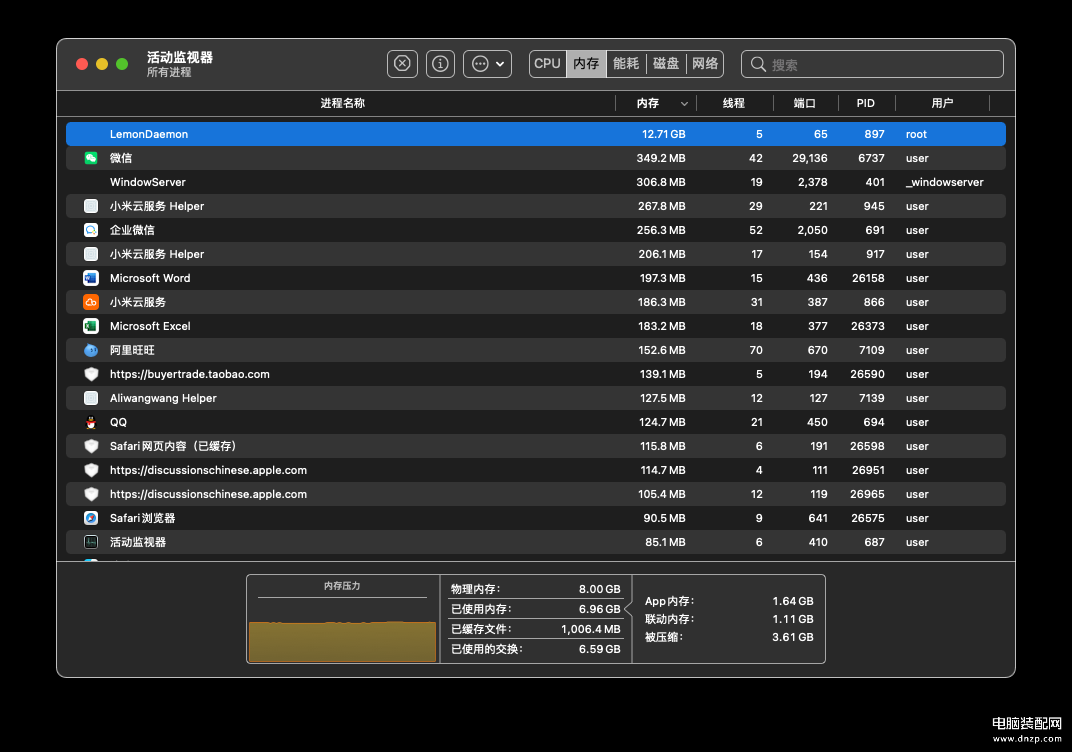Switch to the 磁盘 tab
The height and width of the screenshot is (752, 1072).
[x=666, y=64]
